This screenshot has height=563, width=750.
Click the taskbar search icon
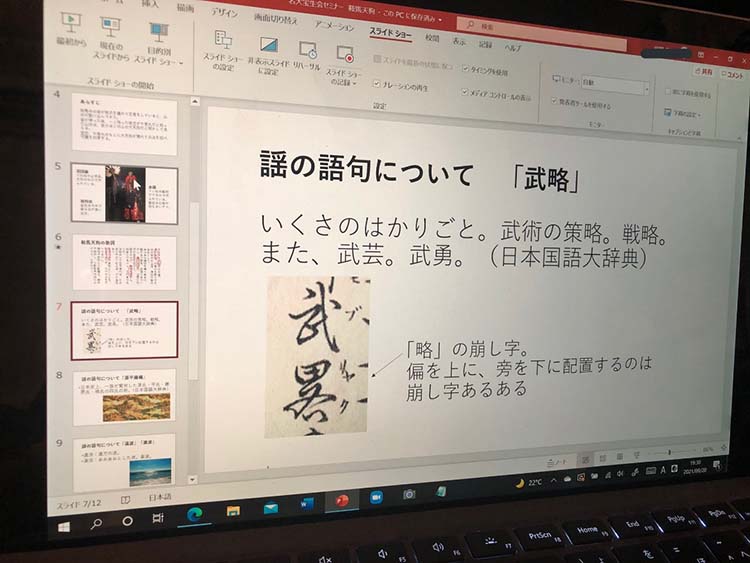96,524
